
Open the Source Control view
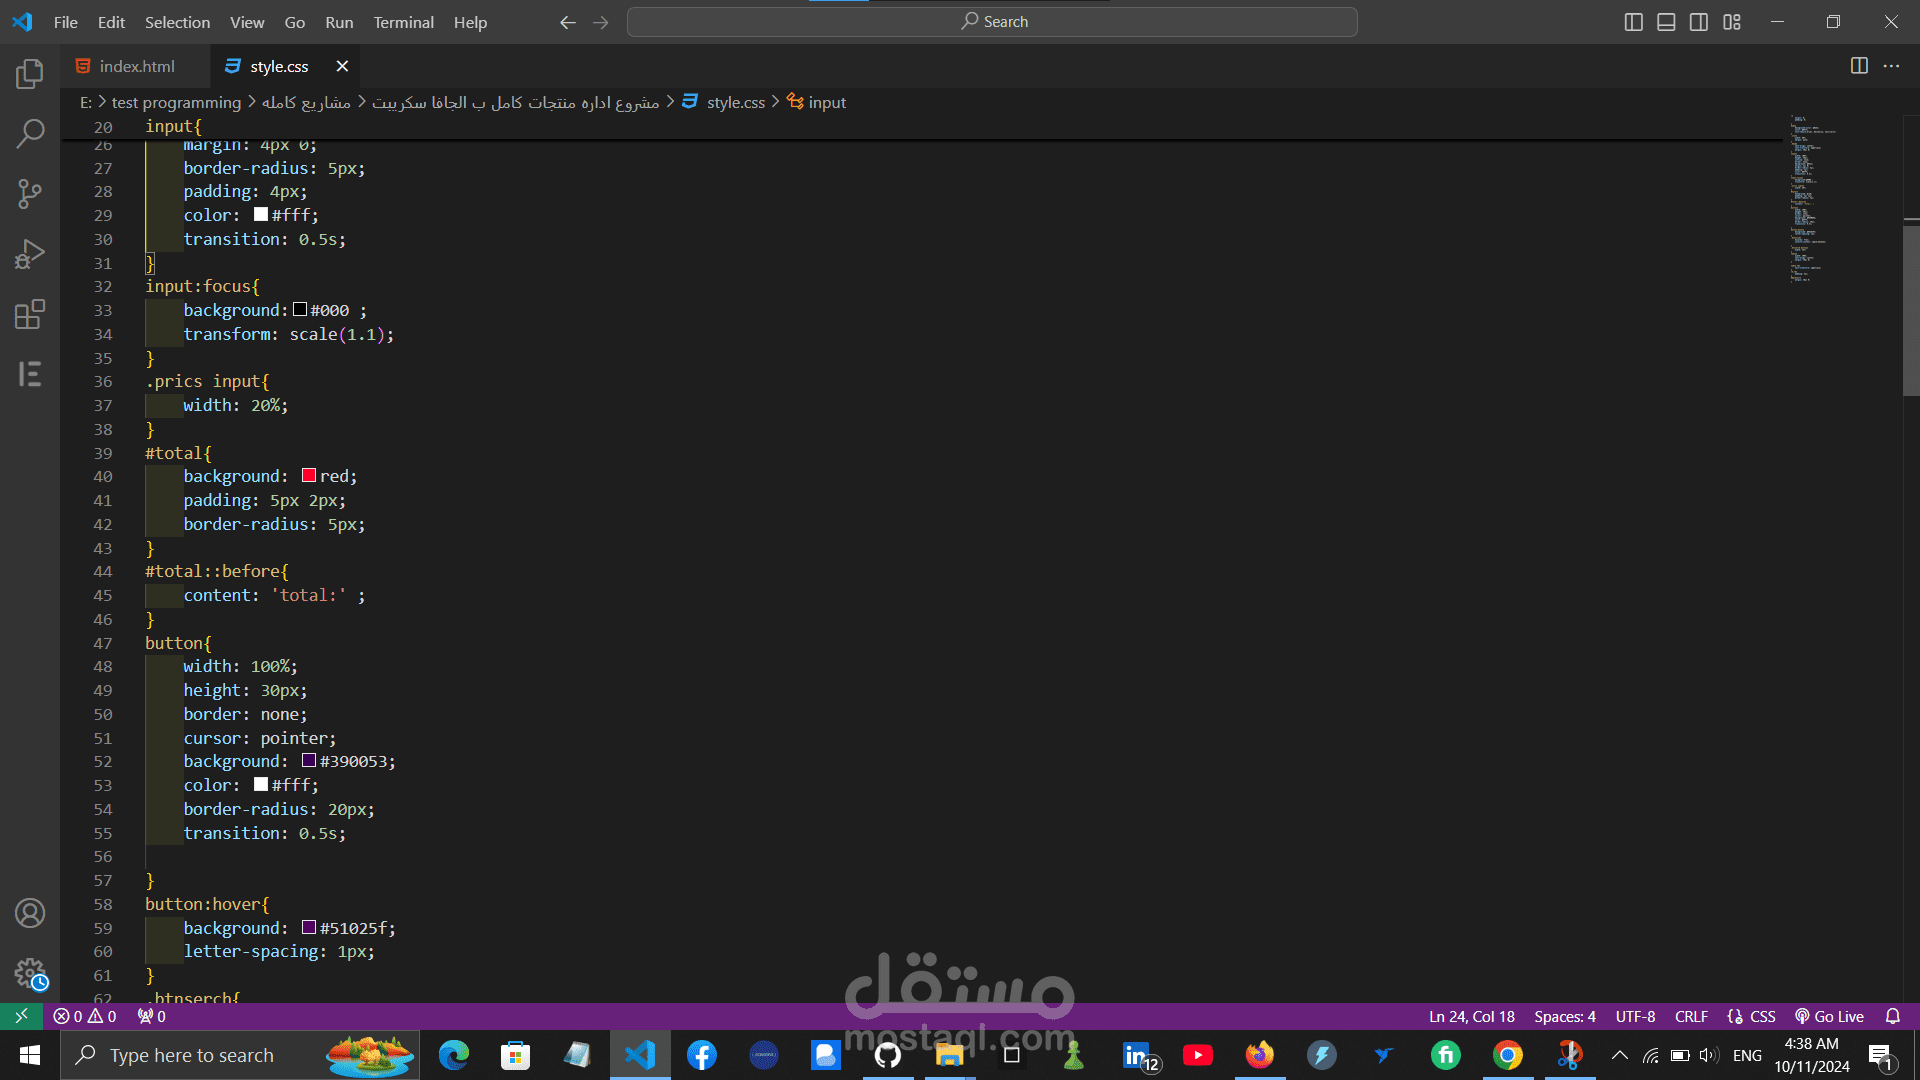coord(30,193)
